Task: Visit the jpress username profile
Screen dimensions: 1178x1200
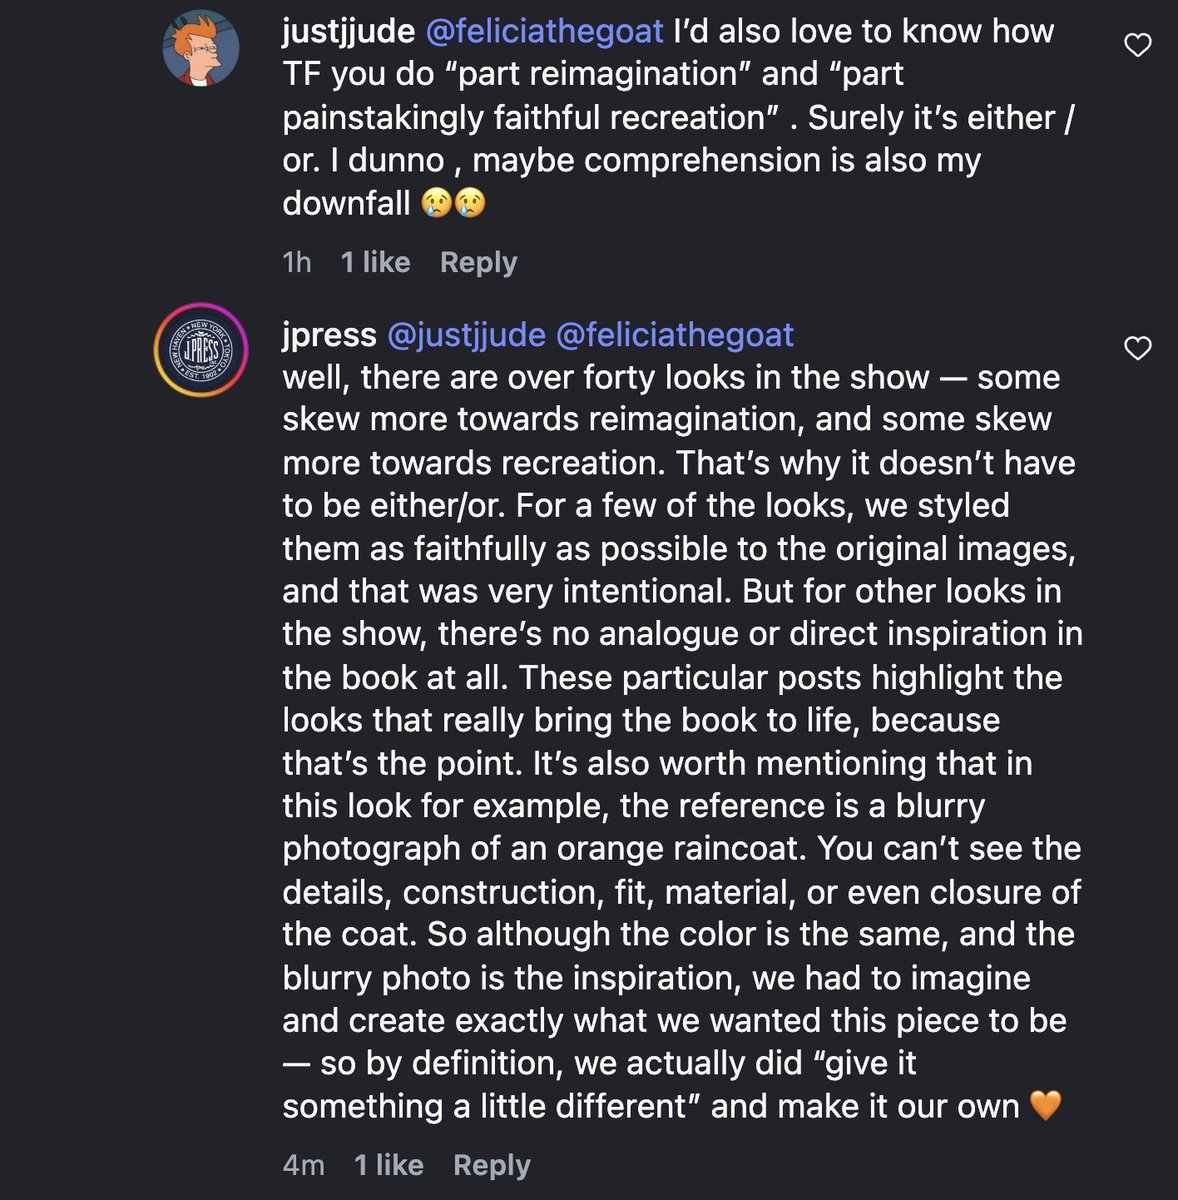Action: (x=329, y=334)
